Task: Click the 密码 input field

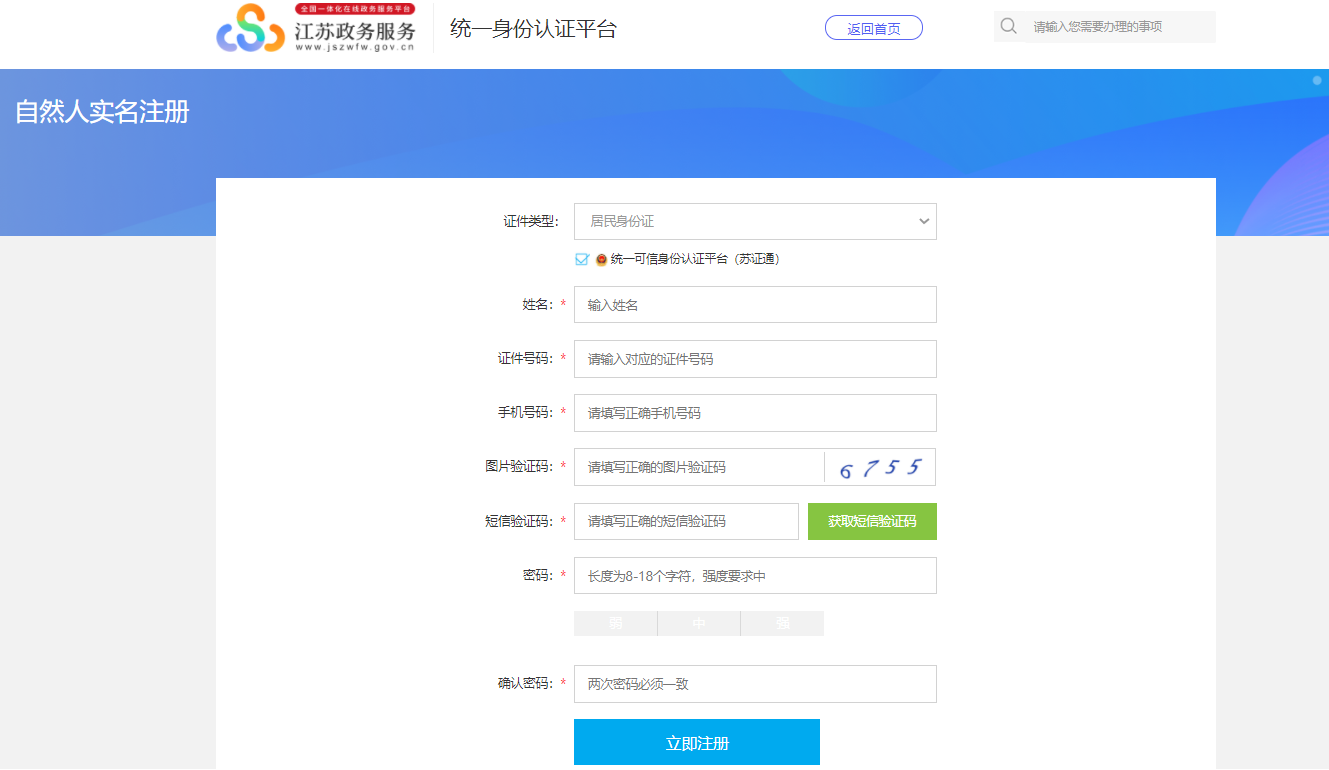Action: 755,575
